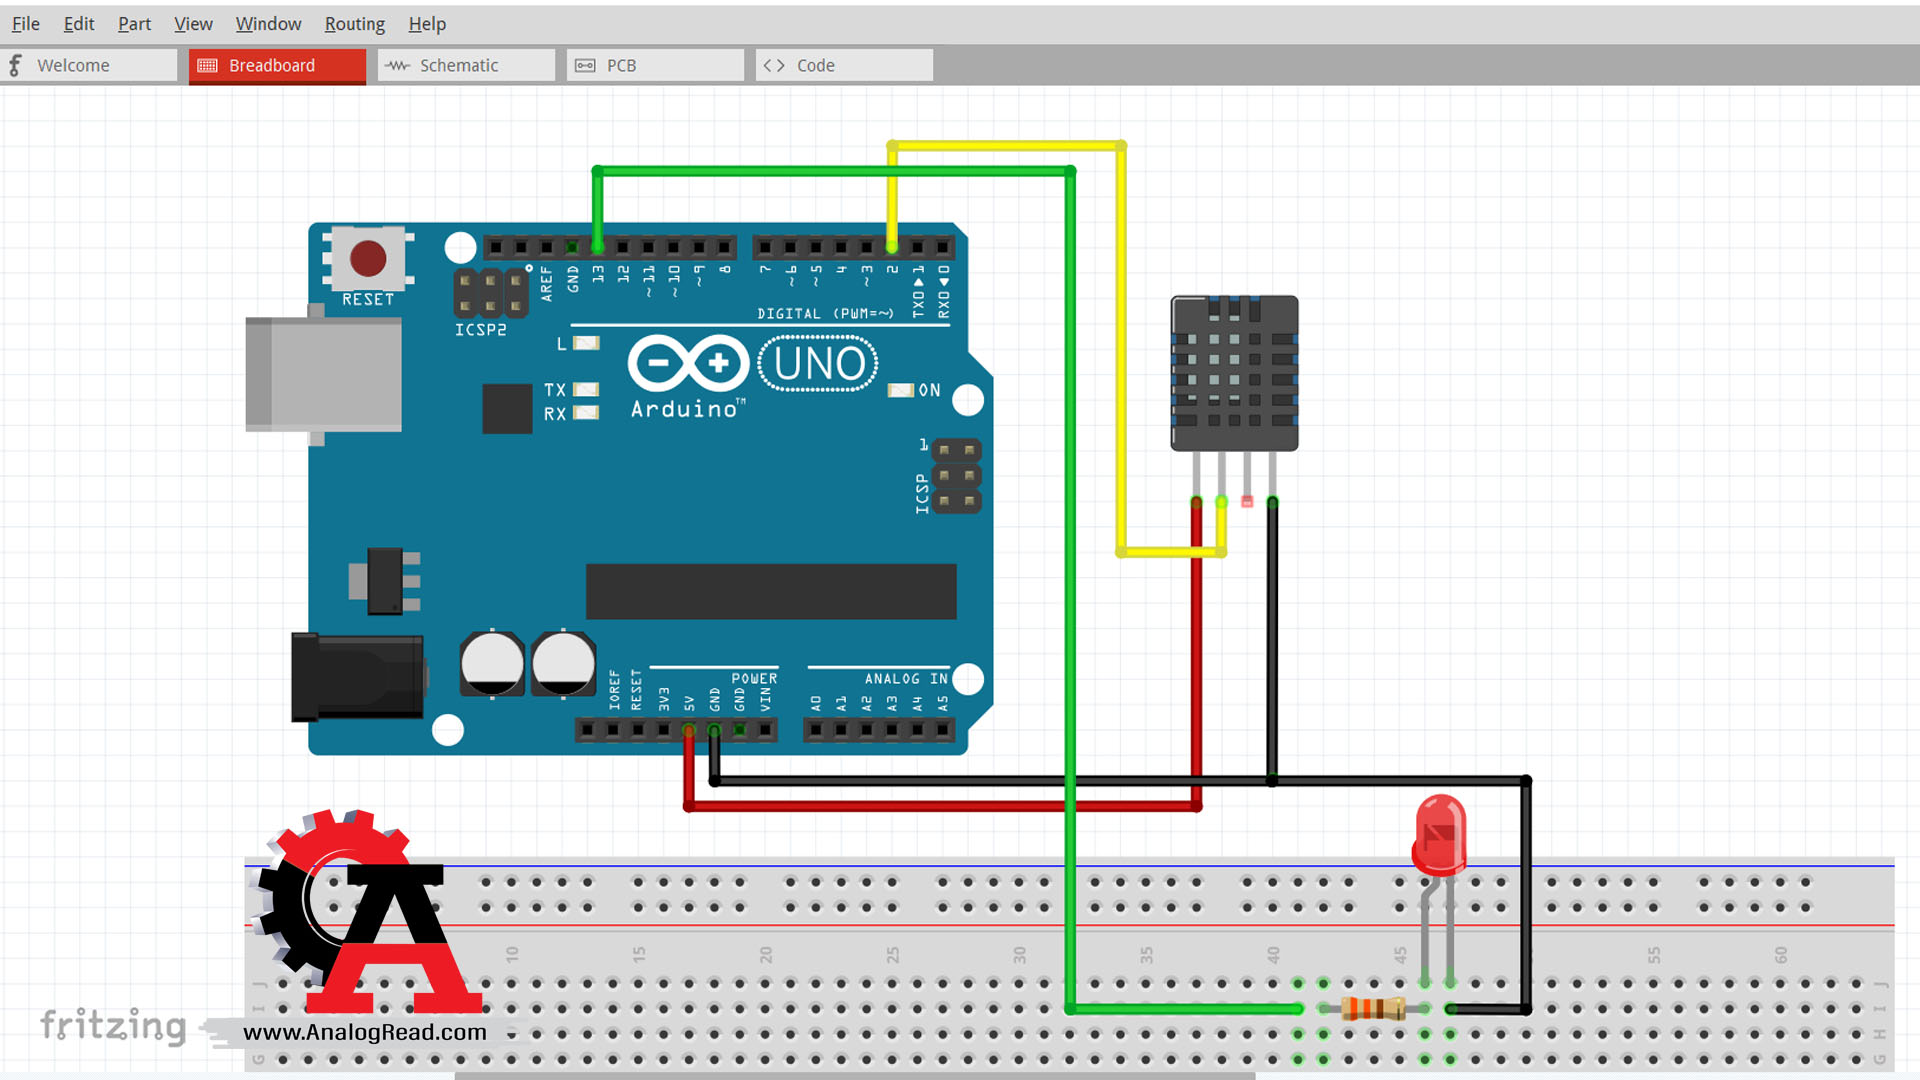Select the resistor on the breadboard
The width and height of the screenshot is (1920, 1080).
point(1372,1008)
